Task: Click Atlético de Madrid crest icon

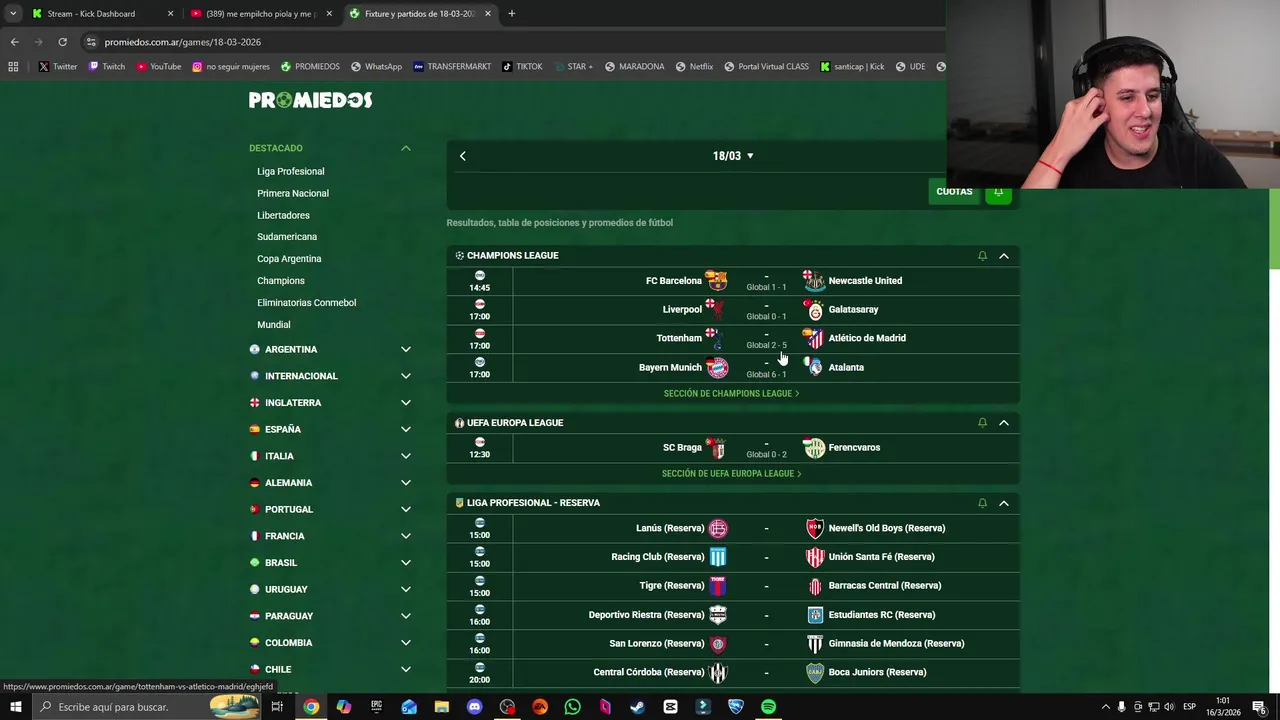Action: 814,339
